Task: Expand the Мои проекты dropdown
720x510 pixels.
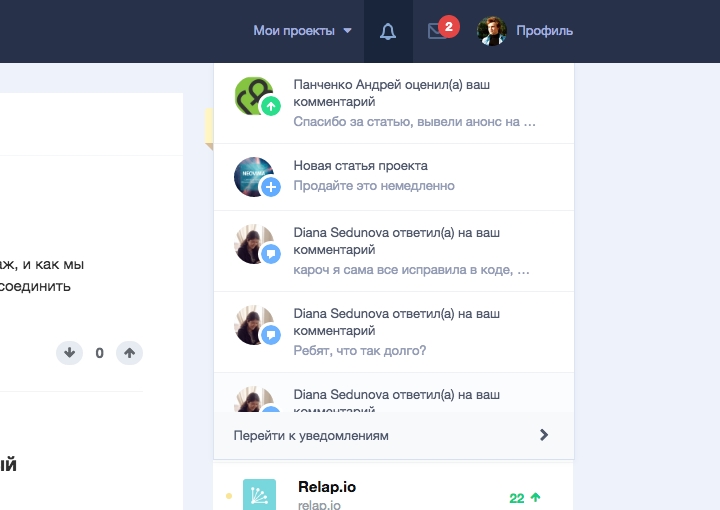Action: [x=302, y=31]
